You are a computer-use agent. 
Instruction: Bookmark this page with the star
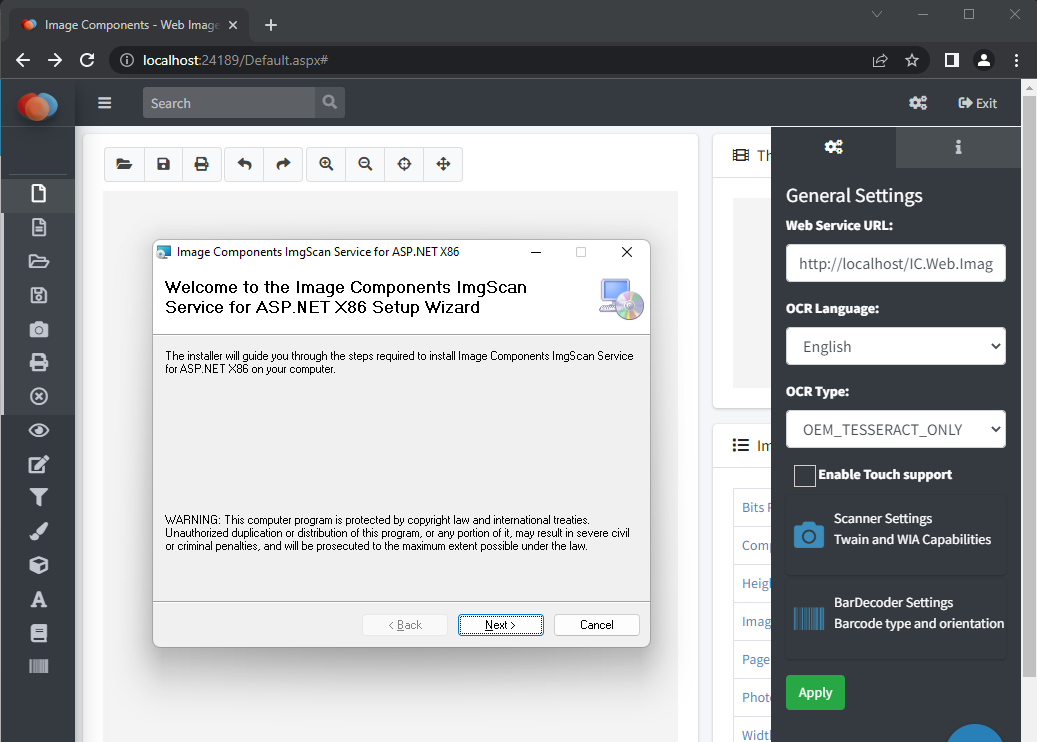[912, 60]
